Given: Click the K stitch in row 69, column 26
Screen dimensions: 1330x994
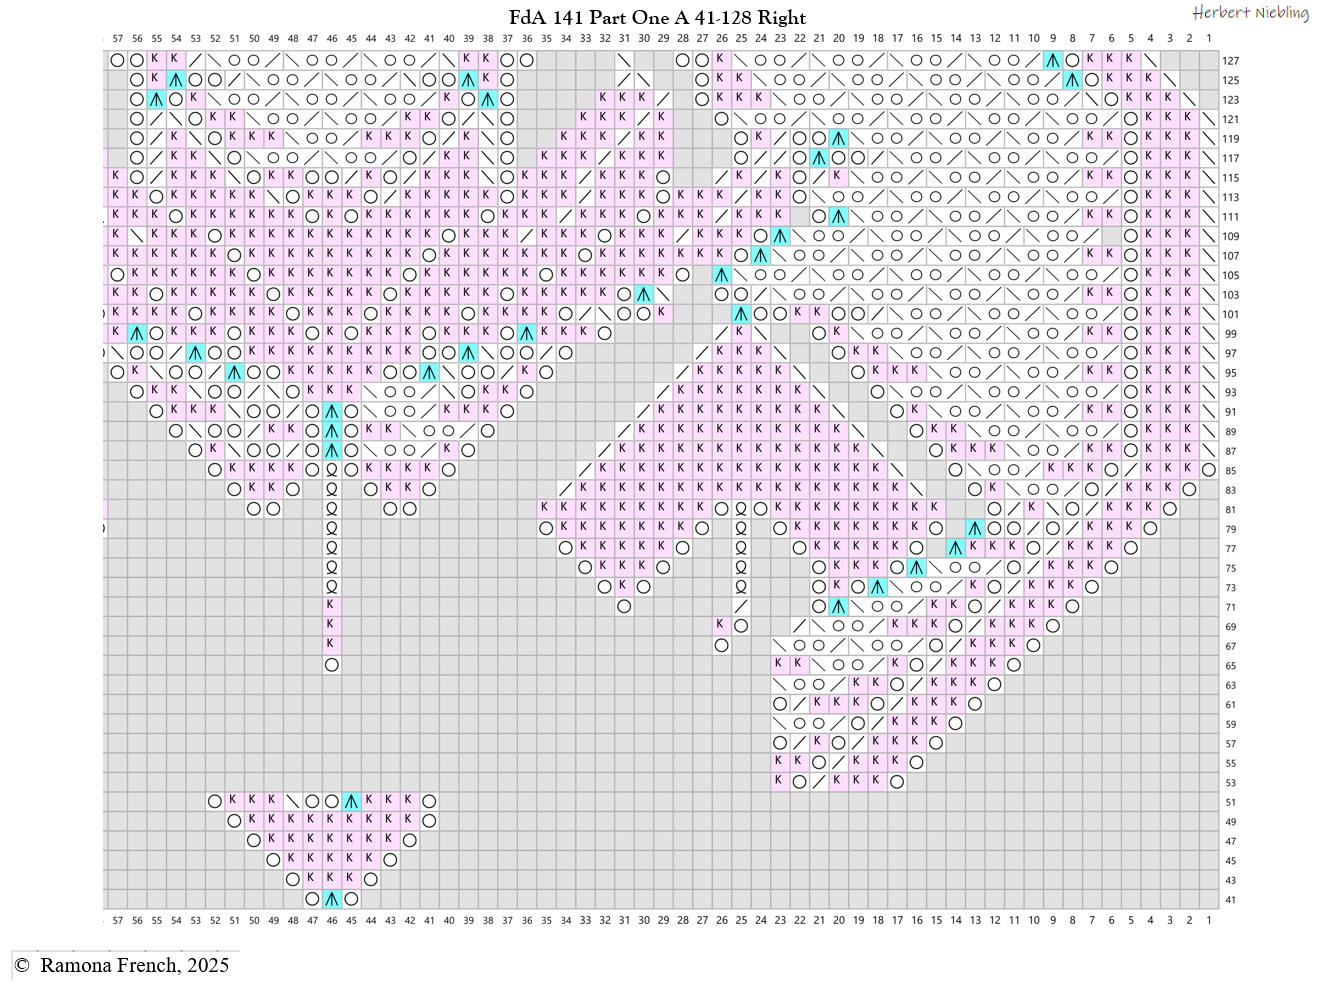Looking at the screenshot, I should [x=720, y=625].
